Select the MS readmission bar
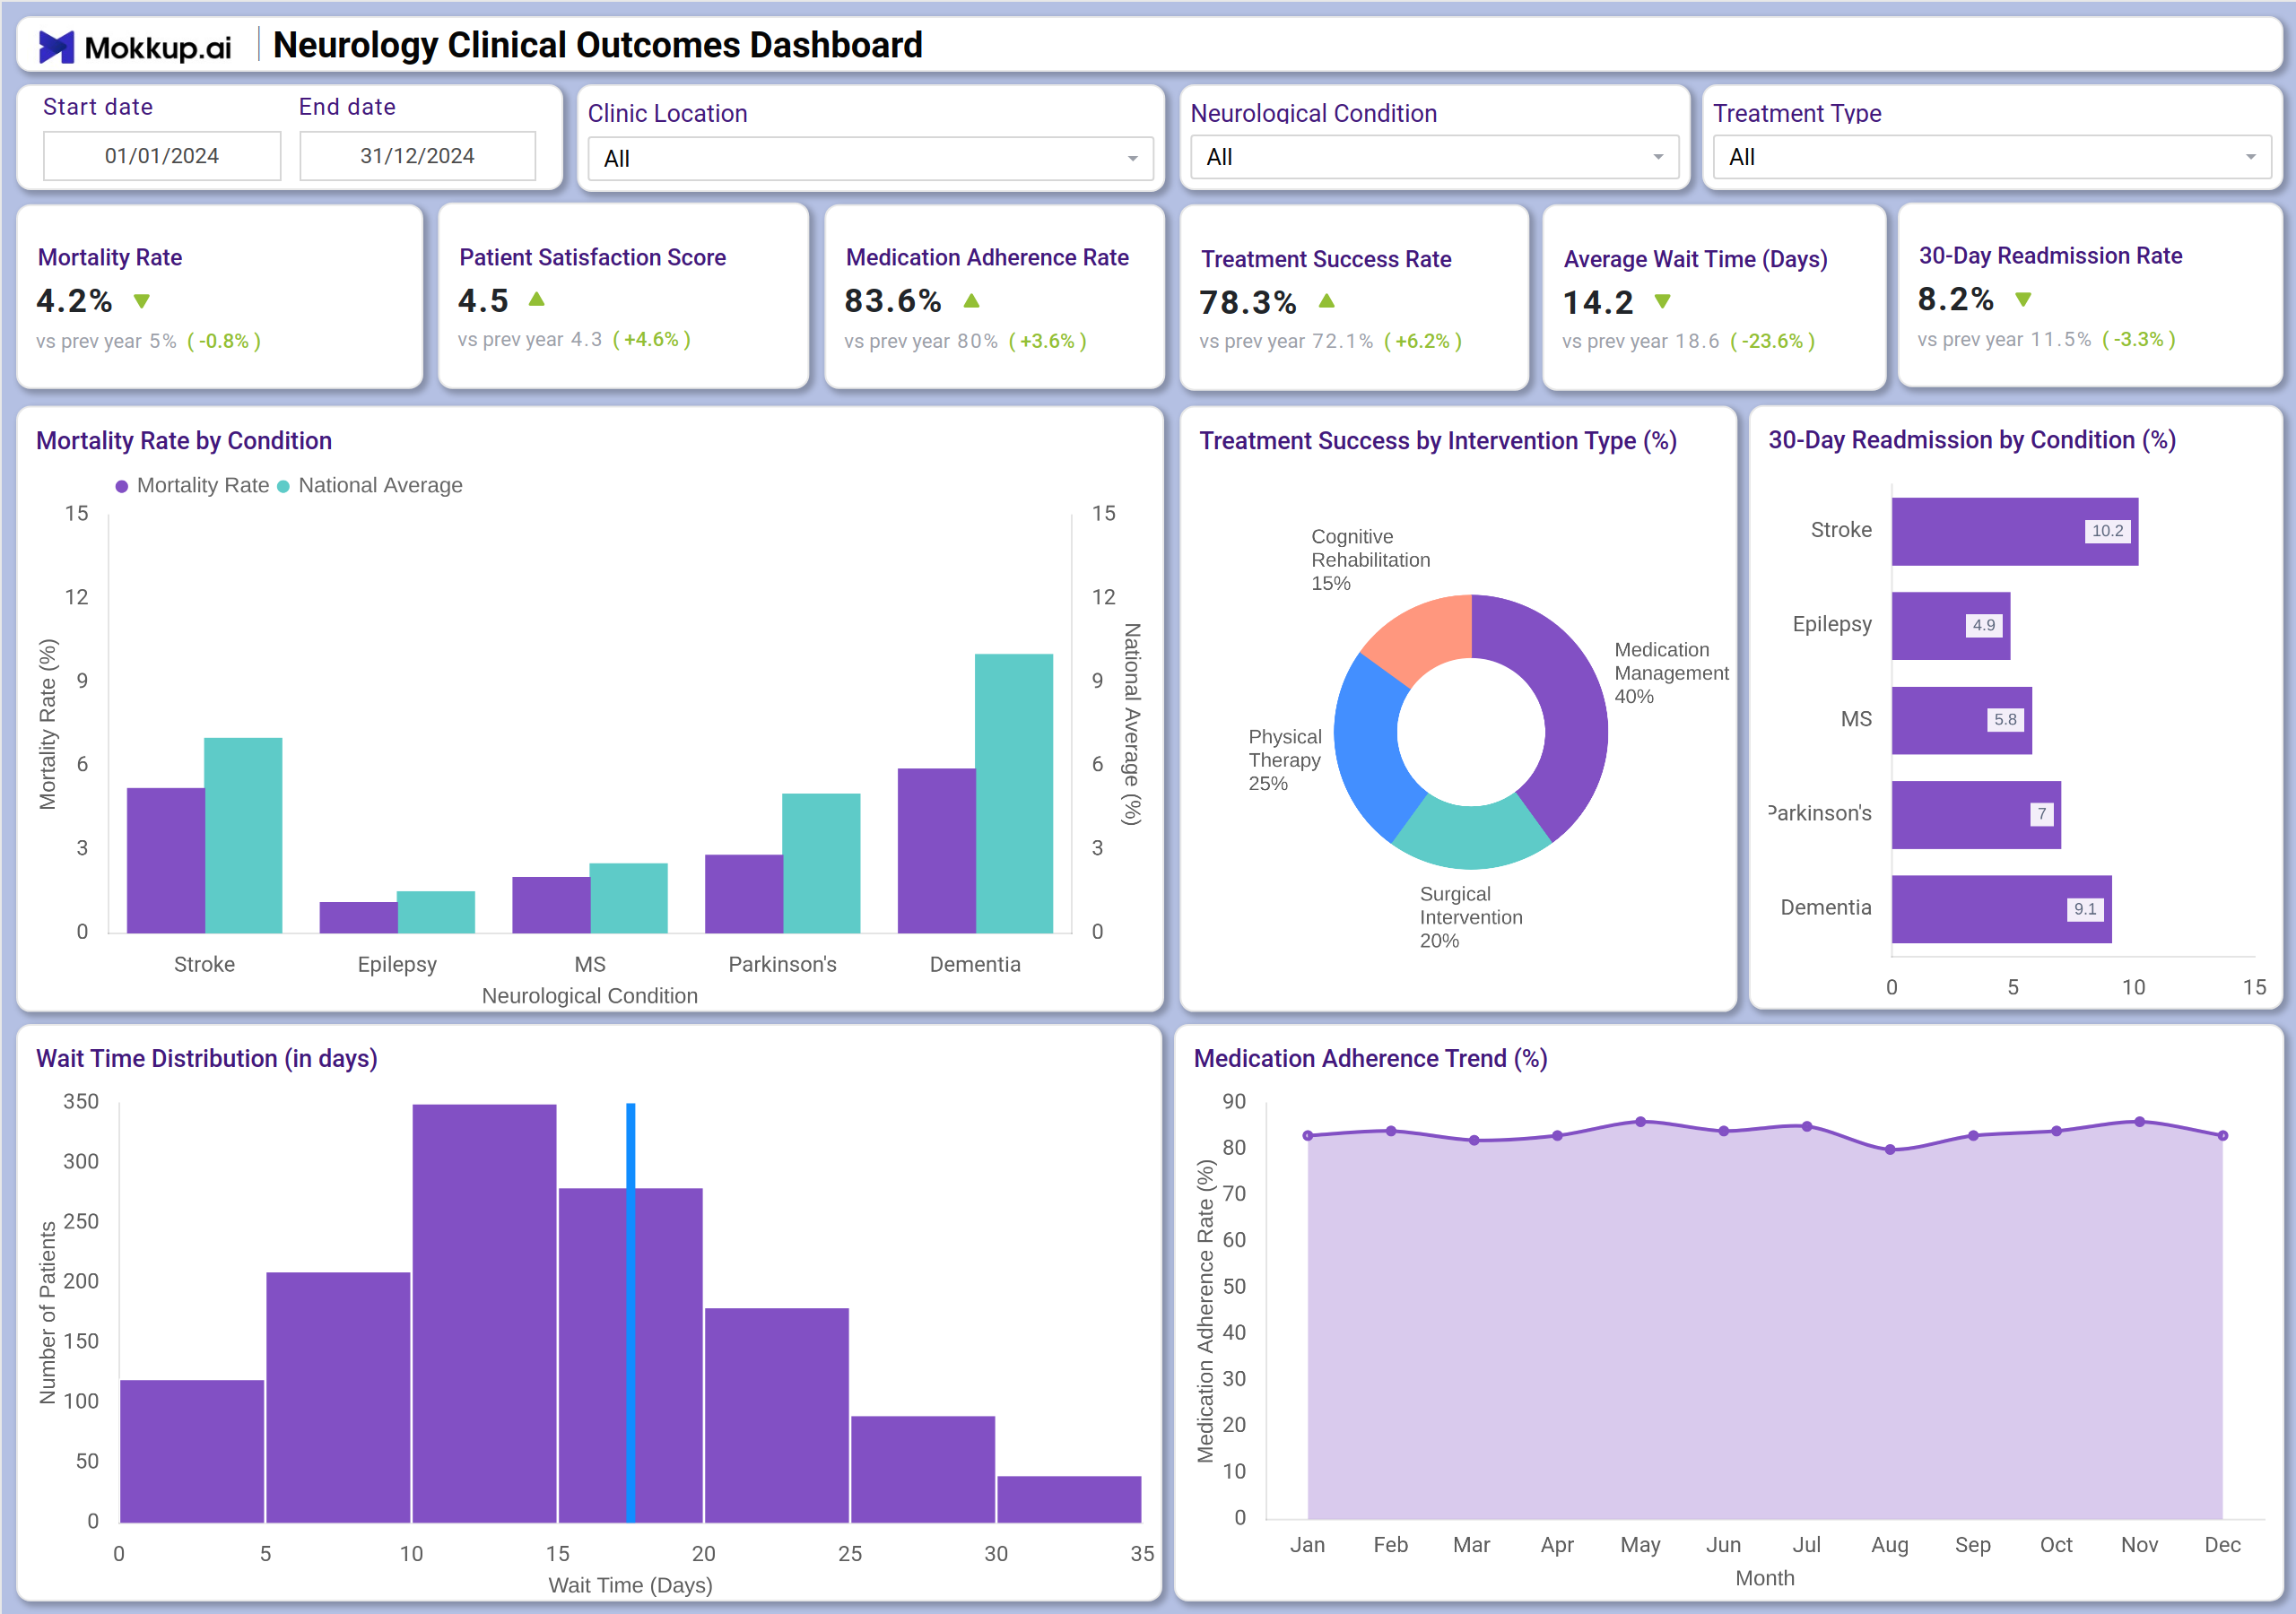2296x1614 pixels. (x=1962, y=720)
